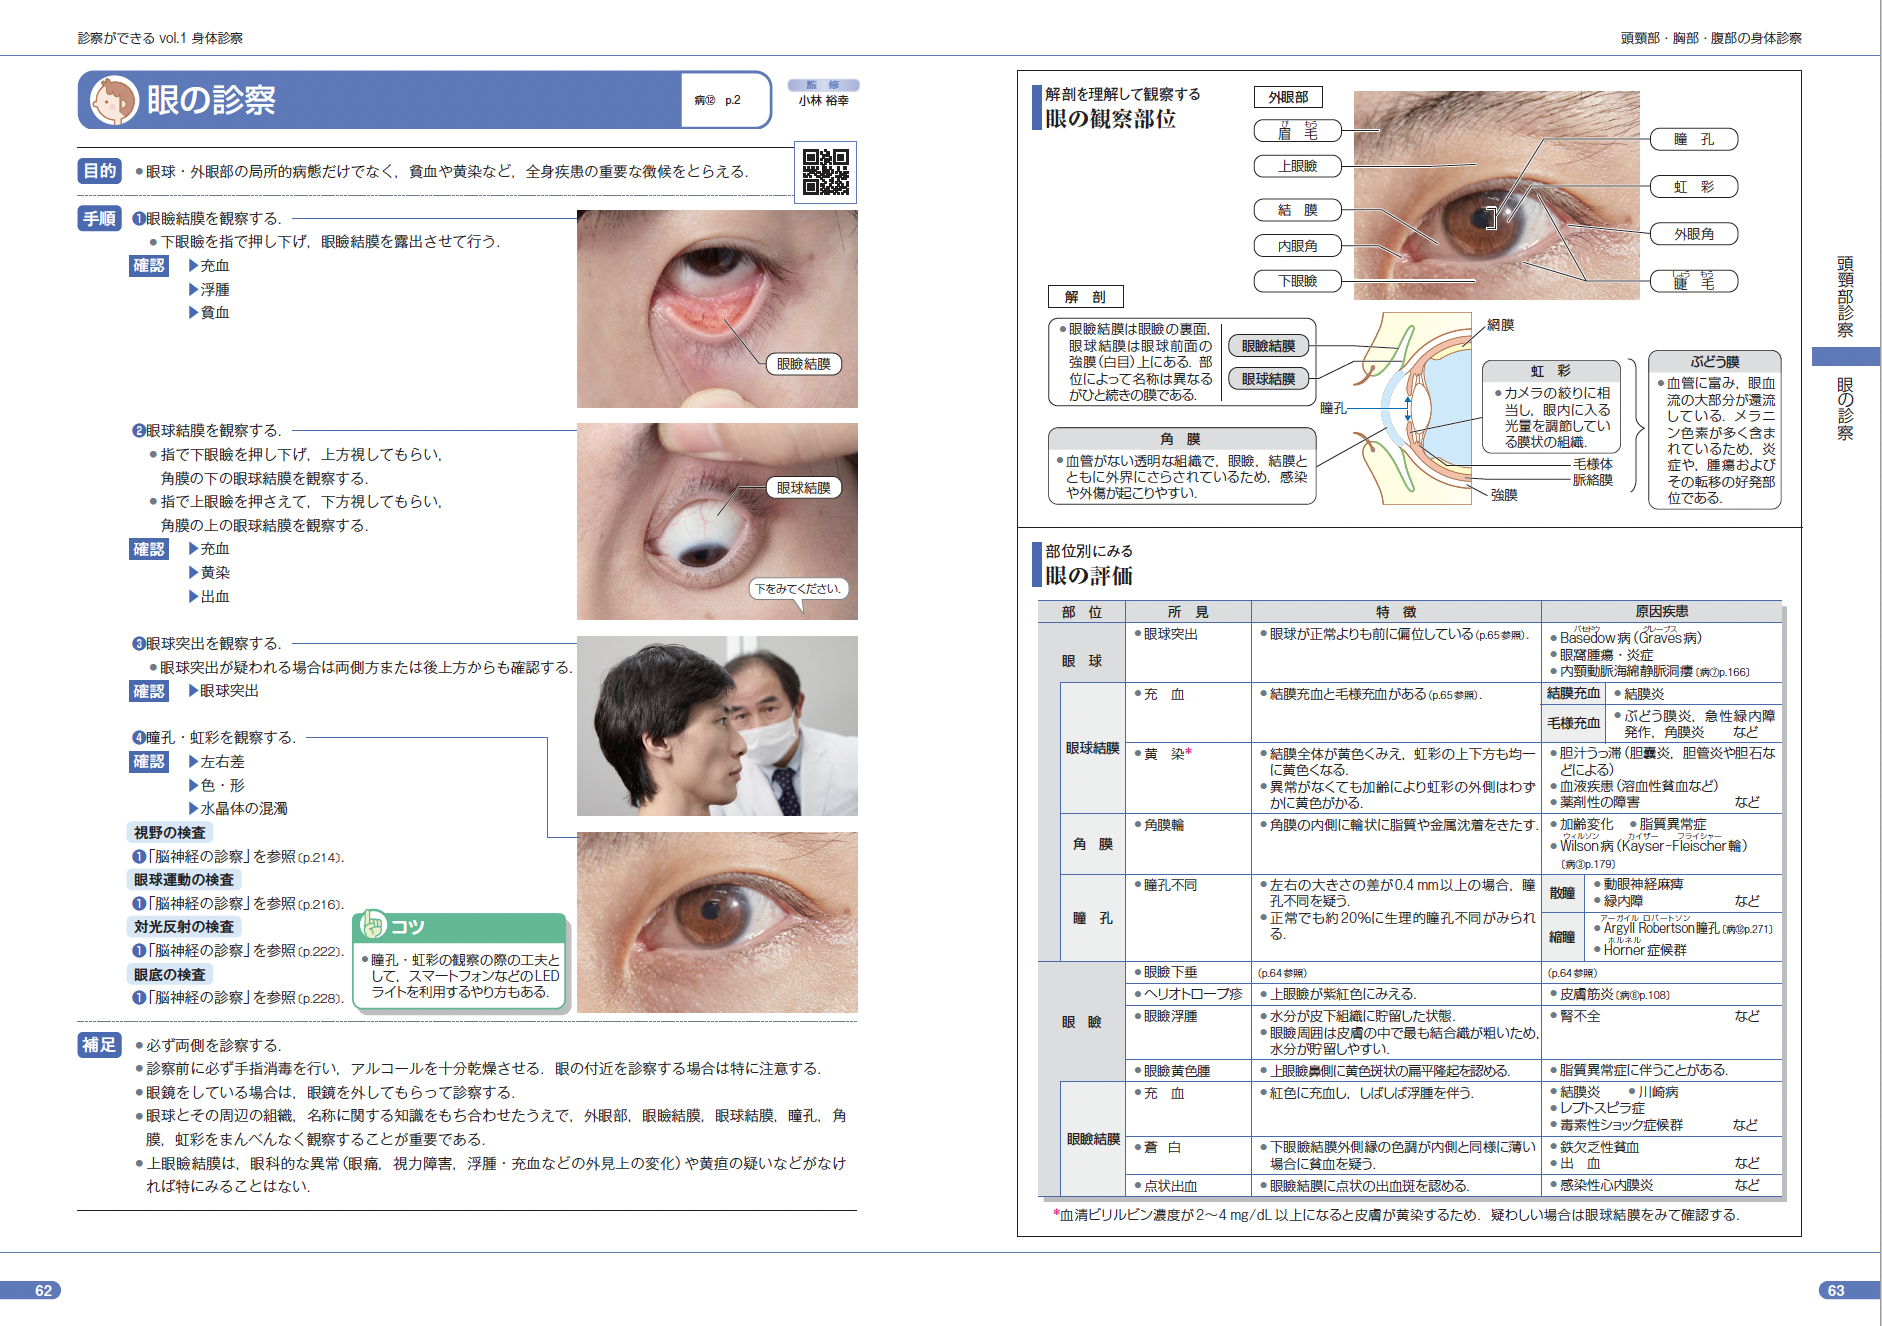The height and width of the screenshot is (1326, 1882).
Task: Click the 対光反射の検査 heading
Action: click(184, 927)
